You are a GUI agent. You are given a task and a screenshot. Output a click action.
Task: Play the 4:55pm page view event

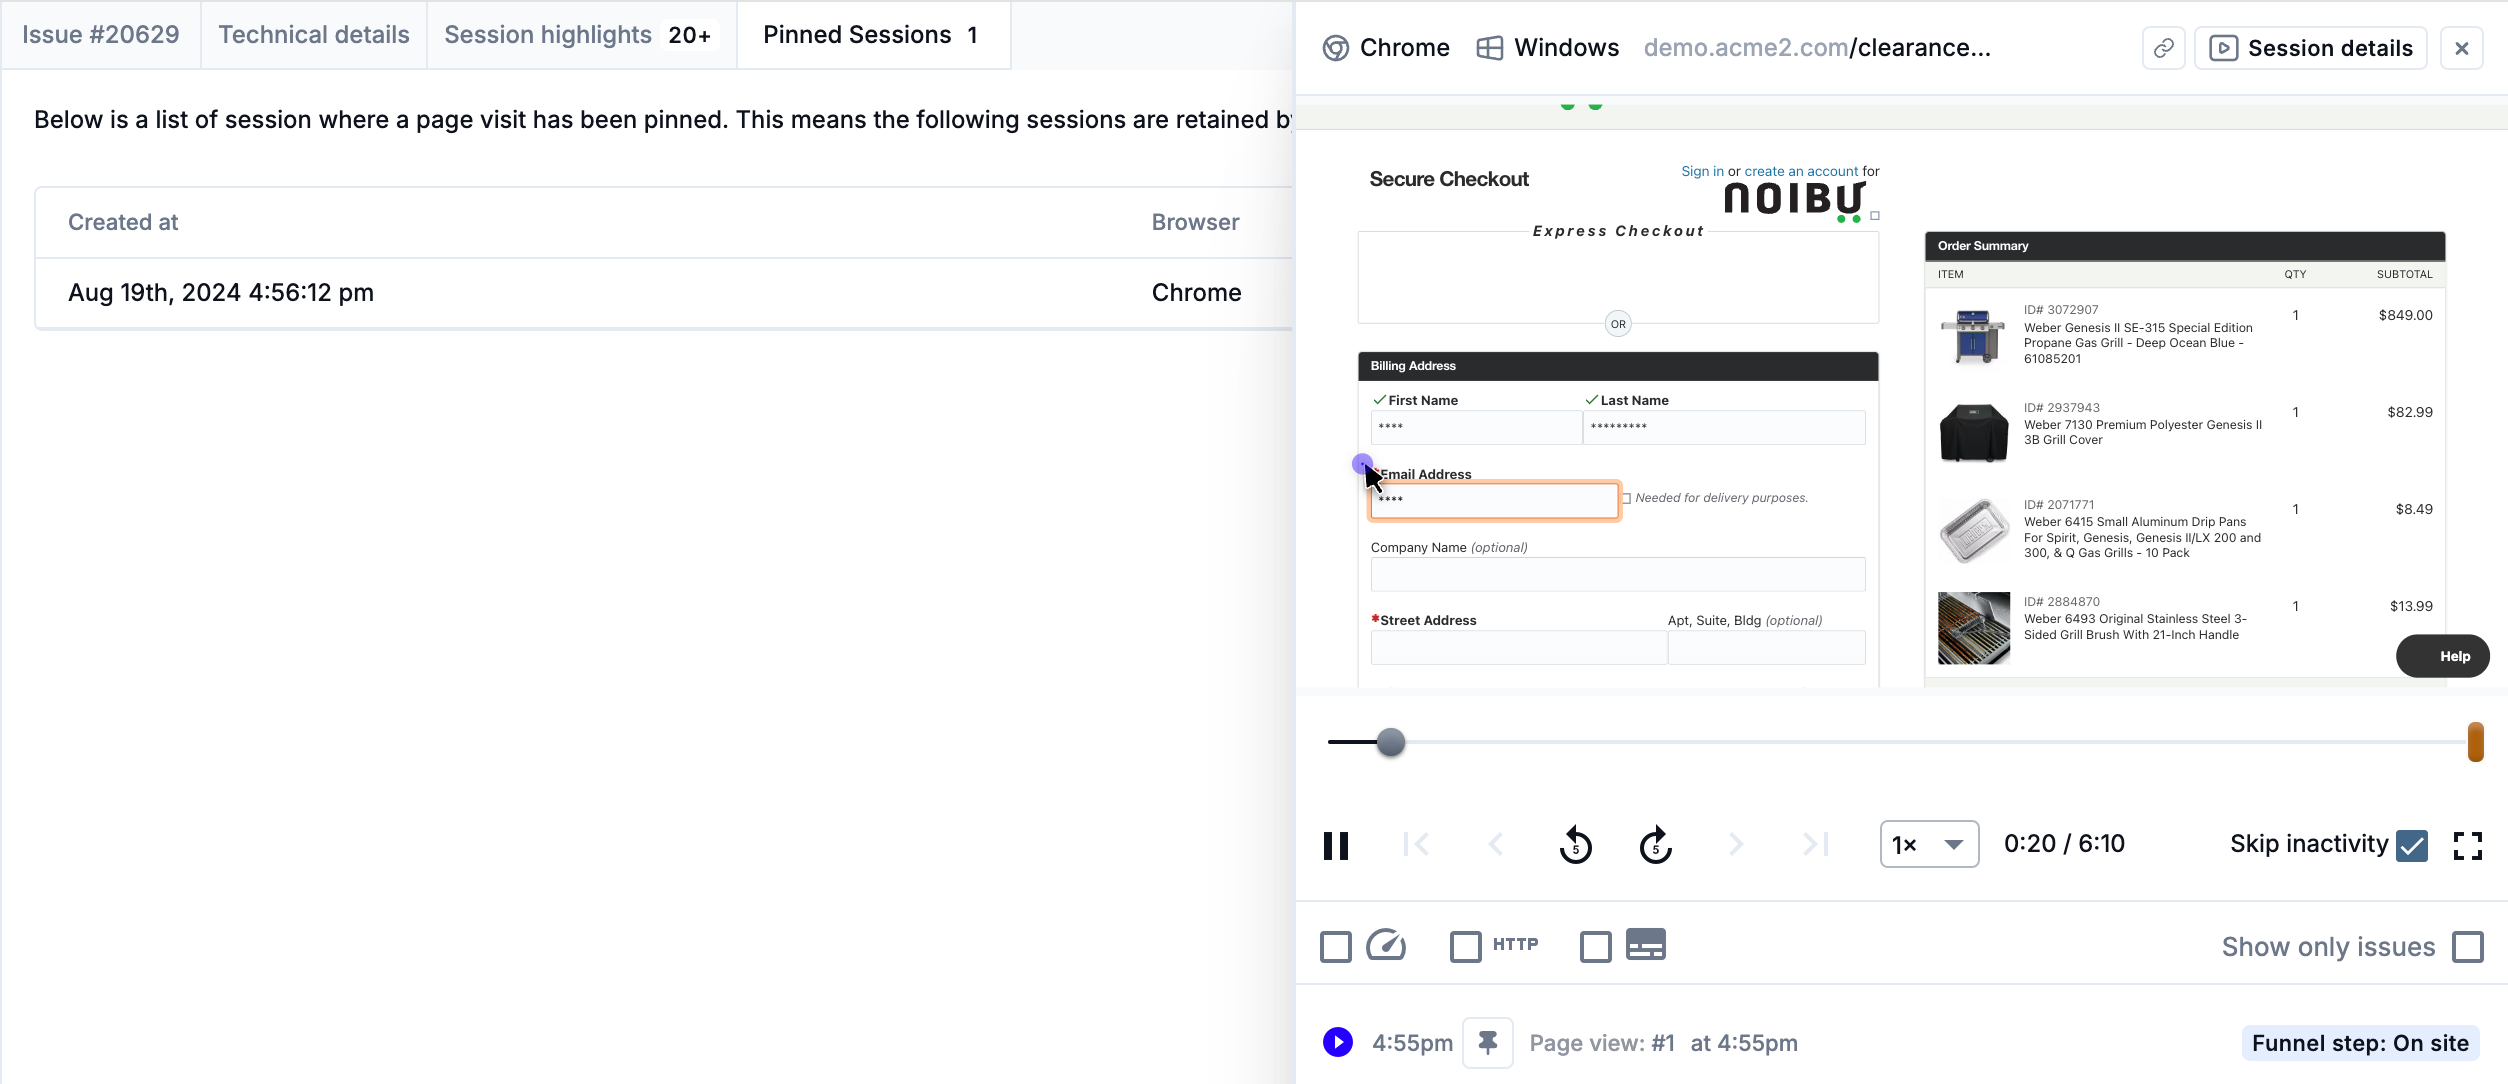tap(1338, 1042)
